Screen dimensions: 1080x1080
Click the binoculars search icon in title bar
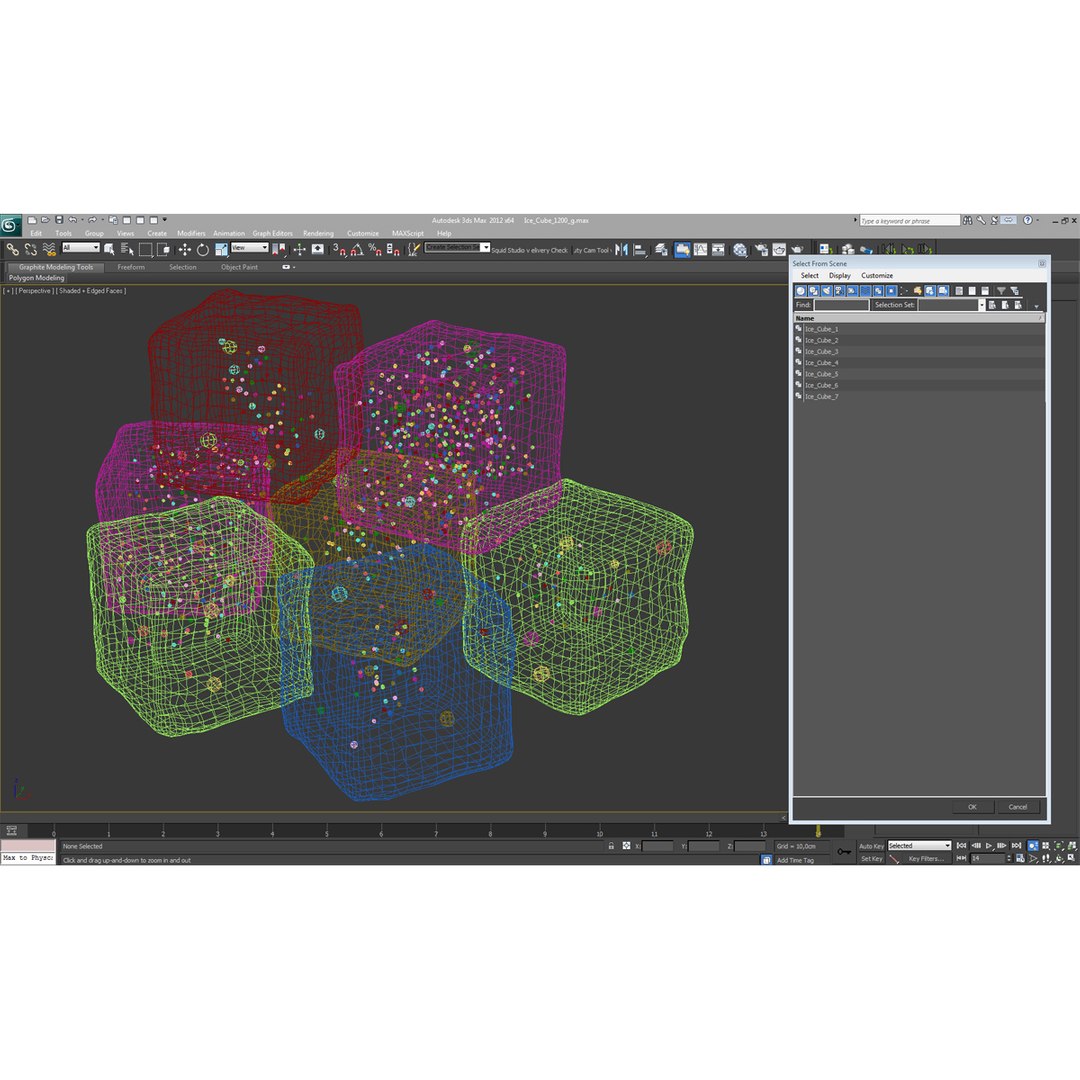click(968, 220)
